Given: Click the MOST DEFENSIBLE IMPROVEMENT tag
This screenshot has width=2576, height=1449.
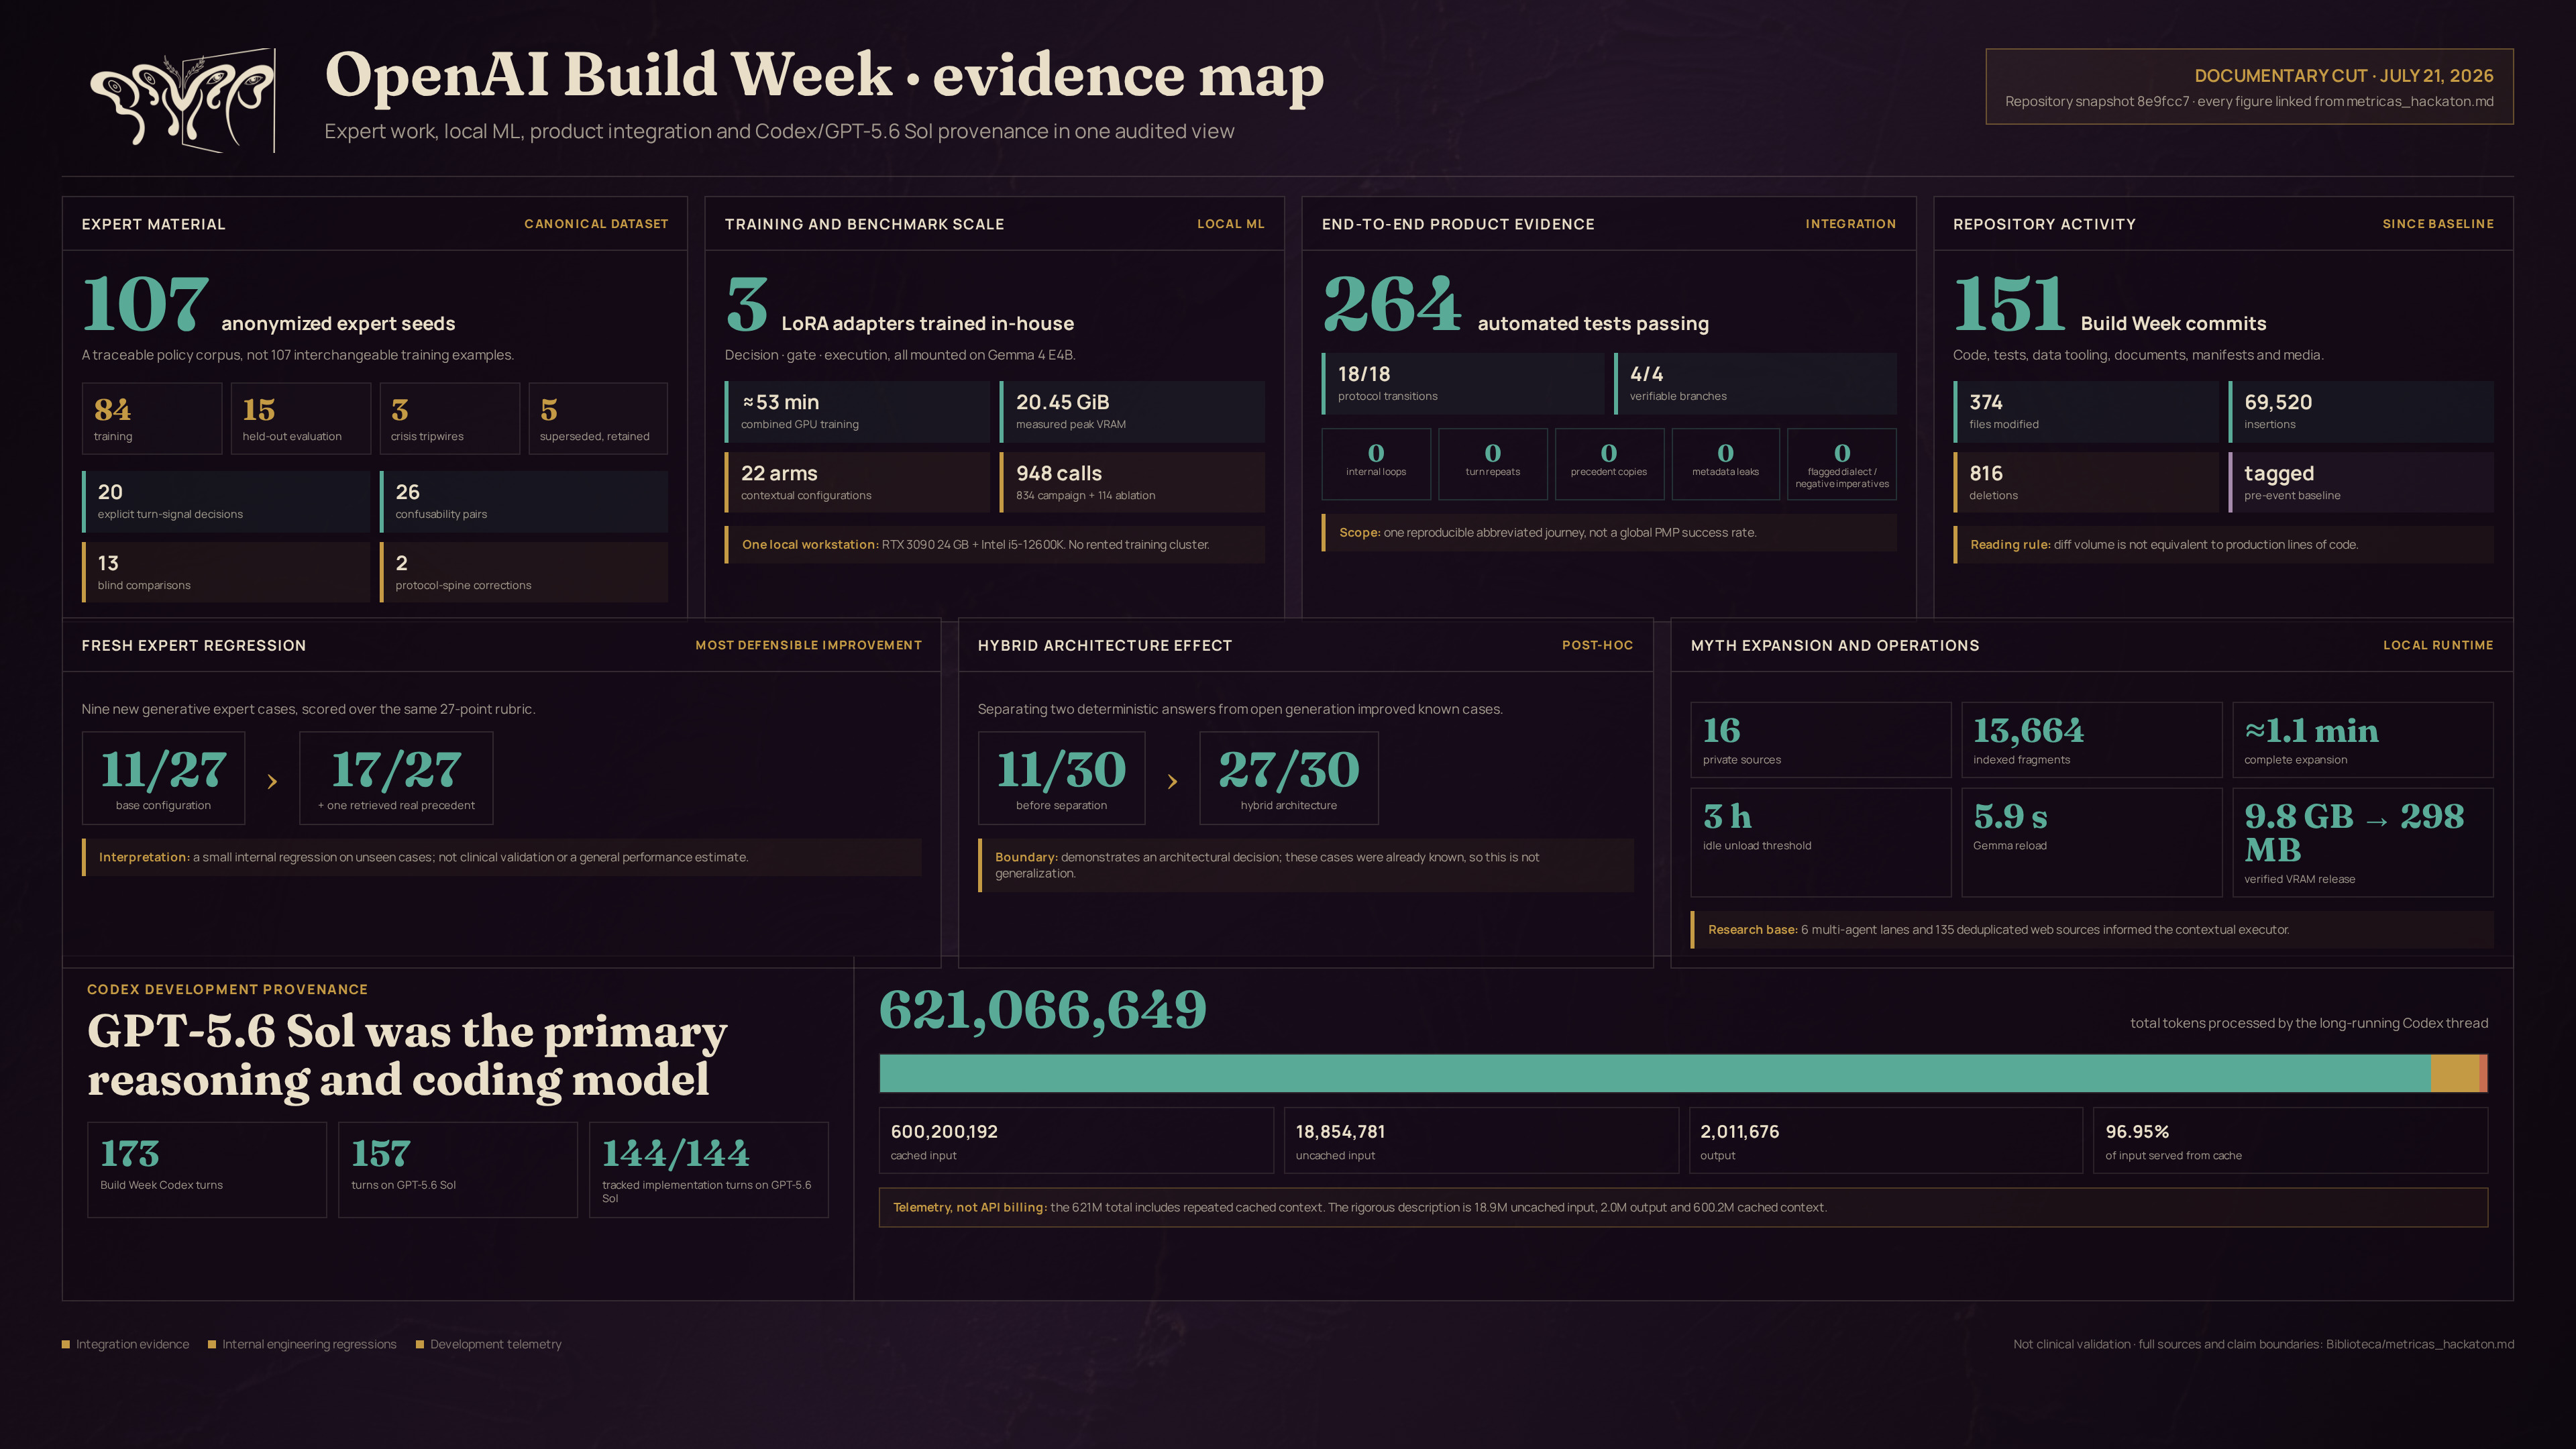Looking at the screenshot, I should pos(809,645).
